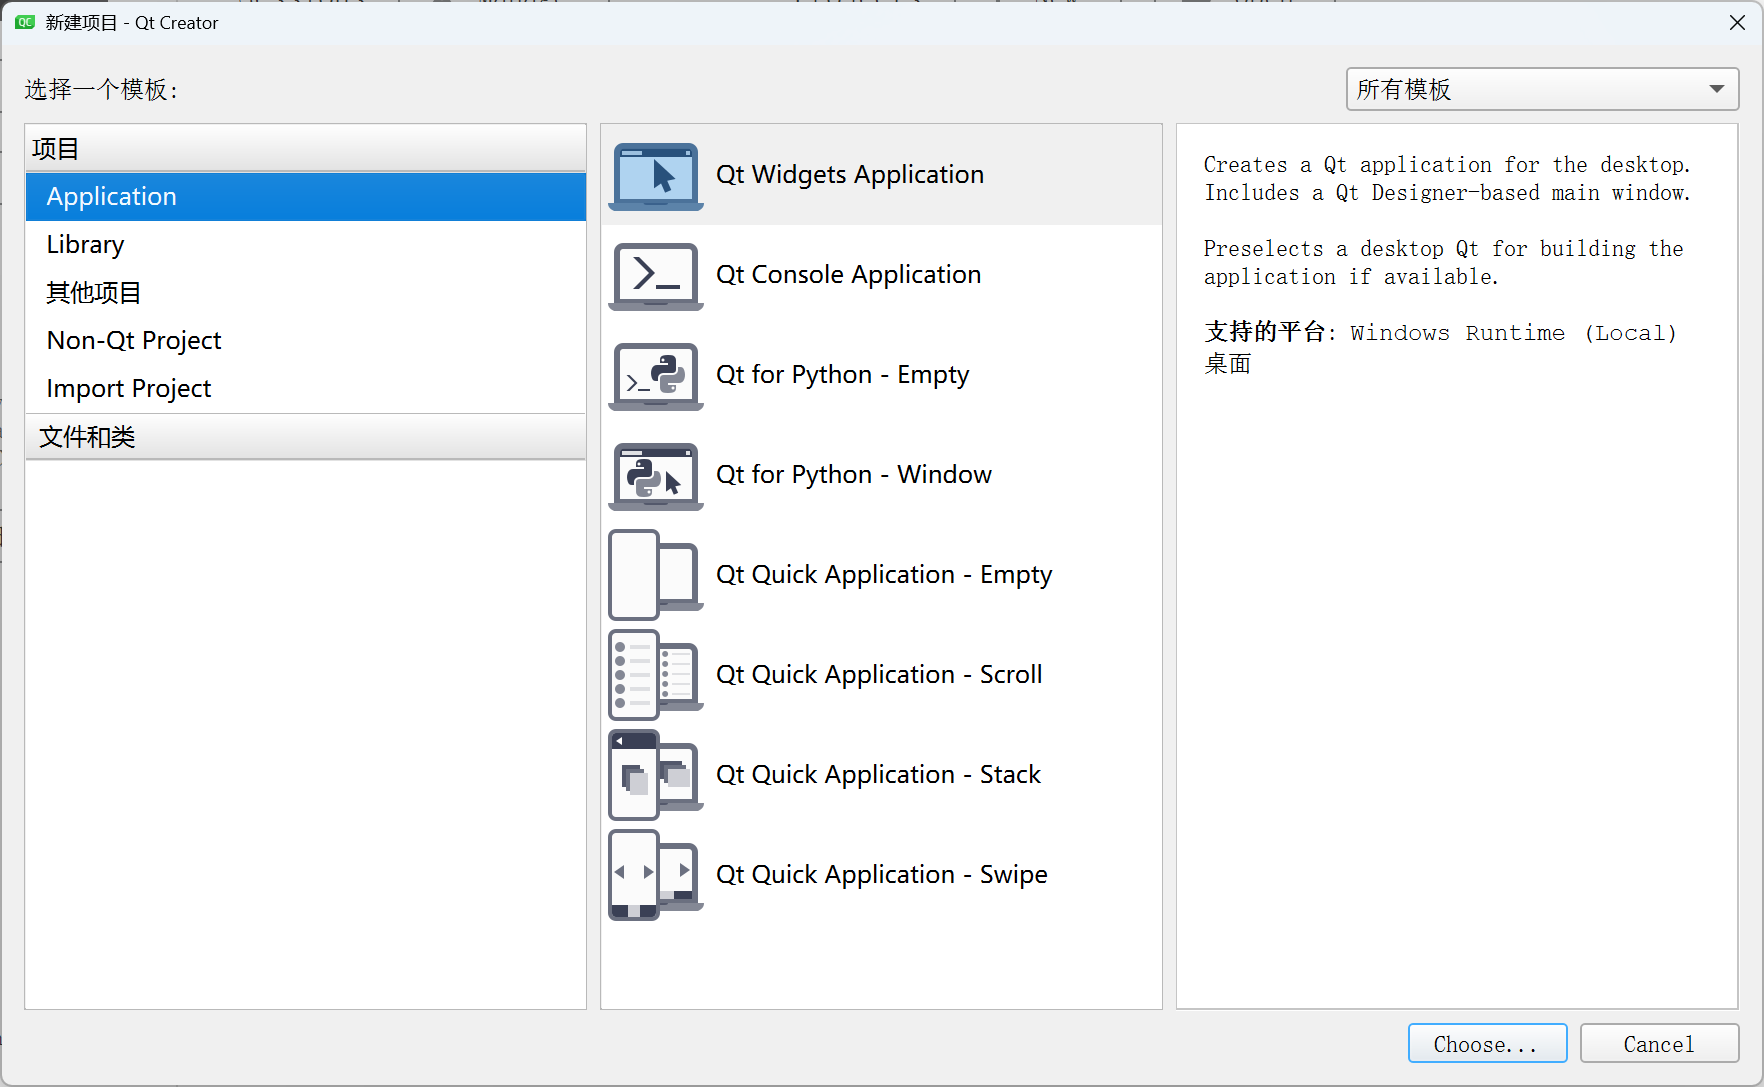Click the Qt Quick Application Empty icon
The width and height of the screenshot is (1764, 1087).
[656, 575]
